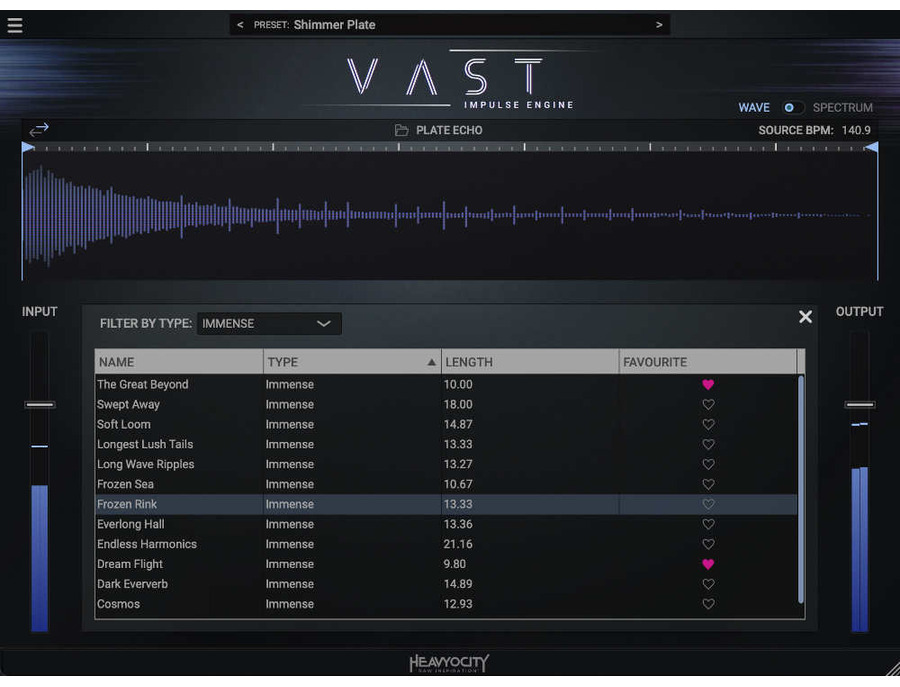Viewport: 900px width, 687px height.
Task: Favourite Dark Eververb heart icon
Action: 708,584
